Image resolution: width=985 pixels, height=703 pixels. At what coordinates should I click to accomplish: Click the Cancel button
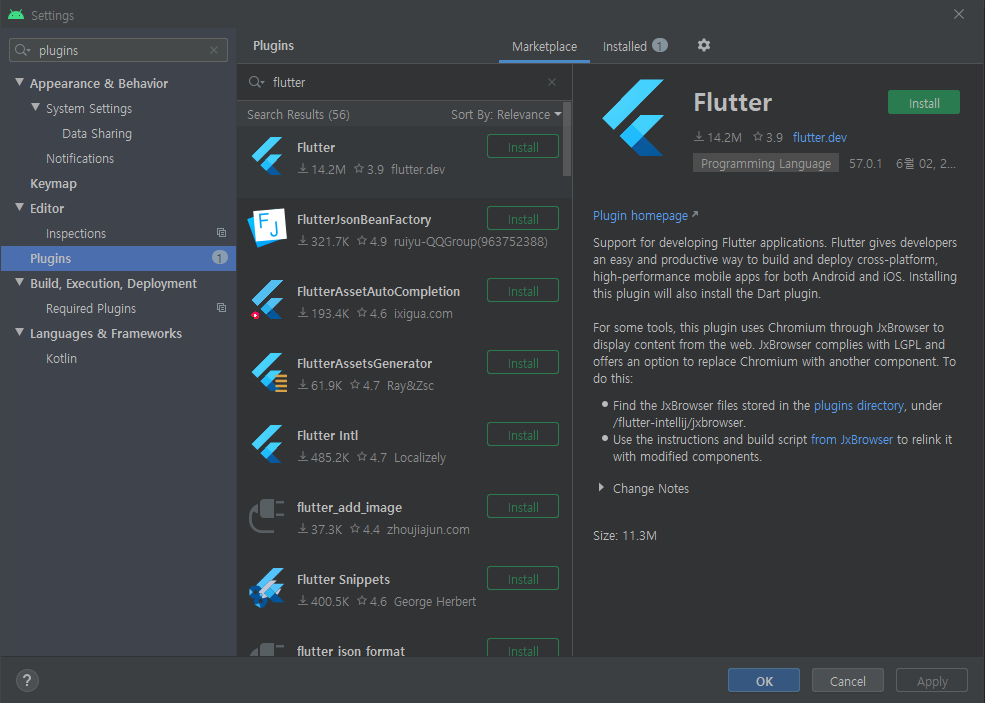[847, 681]
